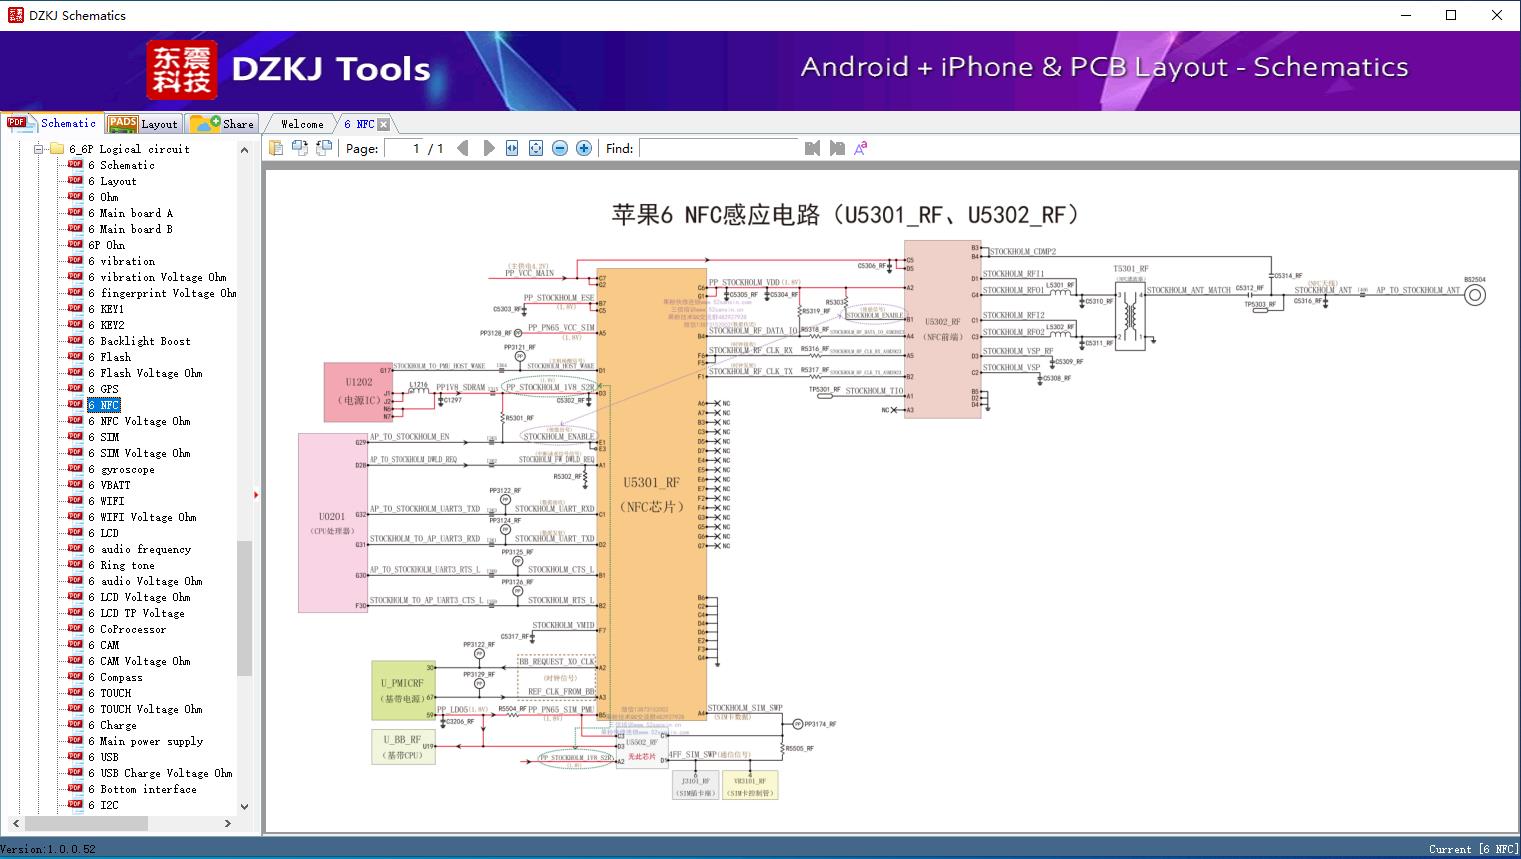Open 6 NFC Voltage Ohm entry
This screenshot has height=859, width=1521.
click(139, 421)
